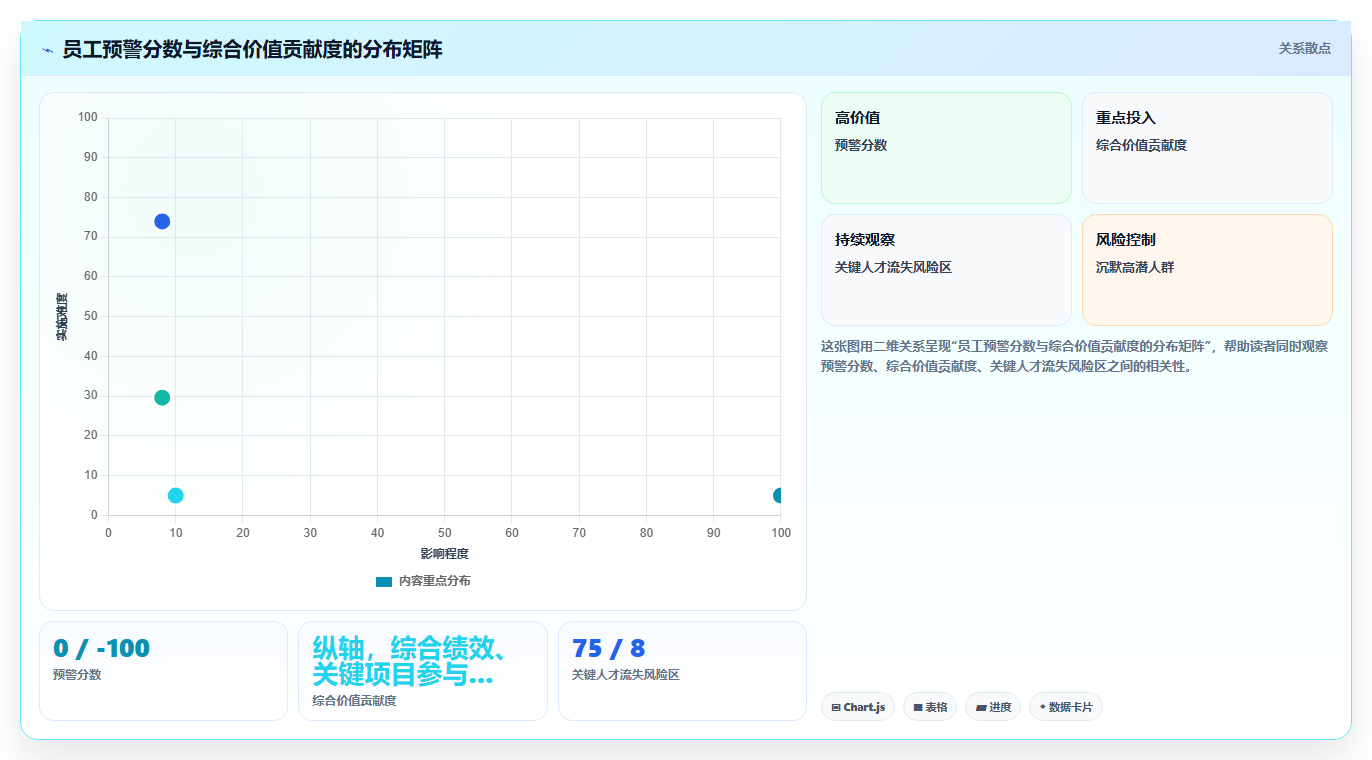Open the 持续观察 quadrant card

946,270
